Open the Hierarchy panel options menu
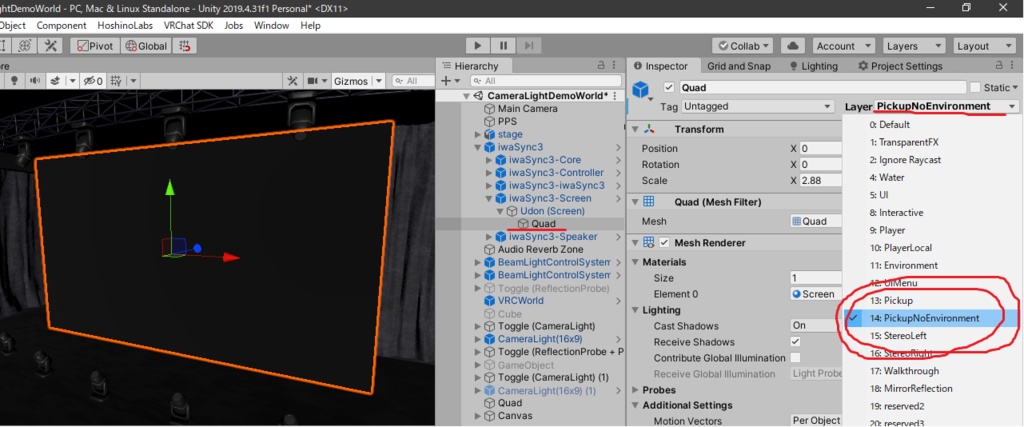Viewport: 1024px width, 427px height. [615, 66]
